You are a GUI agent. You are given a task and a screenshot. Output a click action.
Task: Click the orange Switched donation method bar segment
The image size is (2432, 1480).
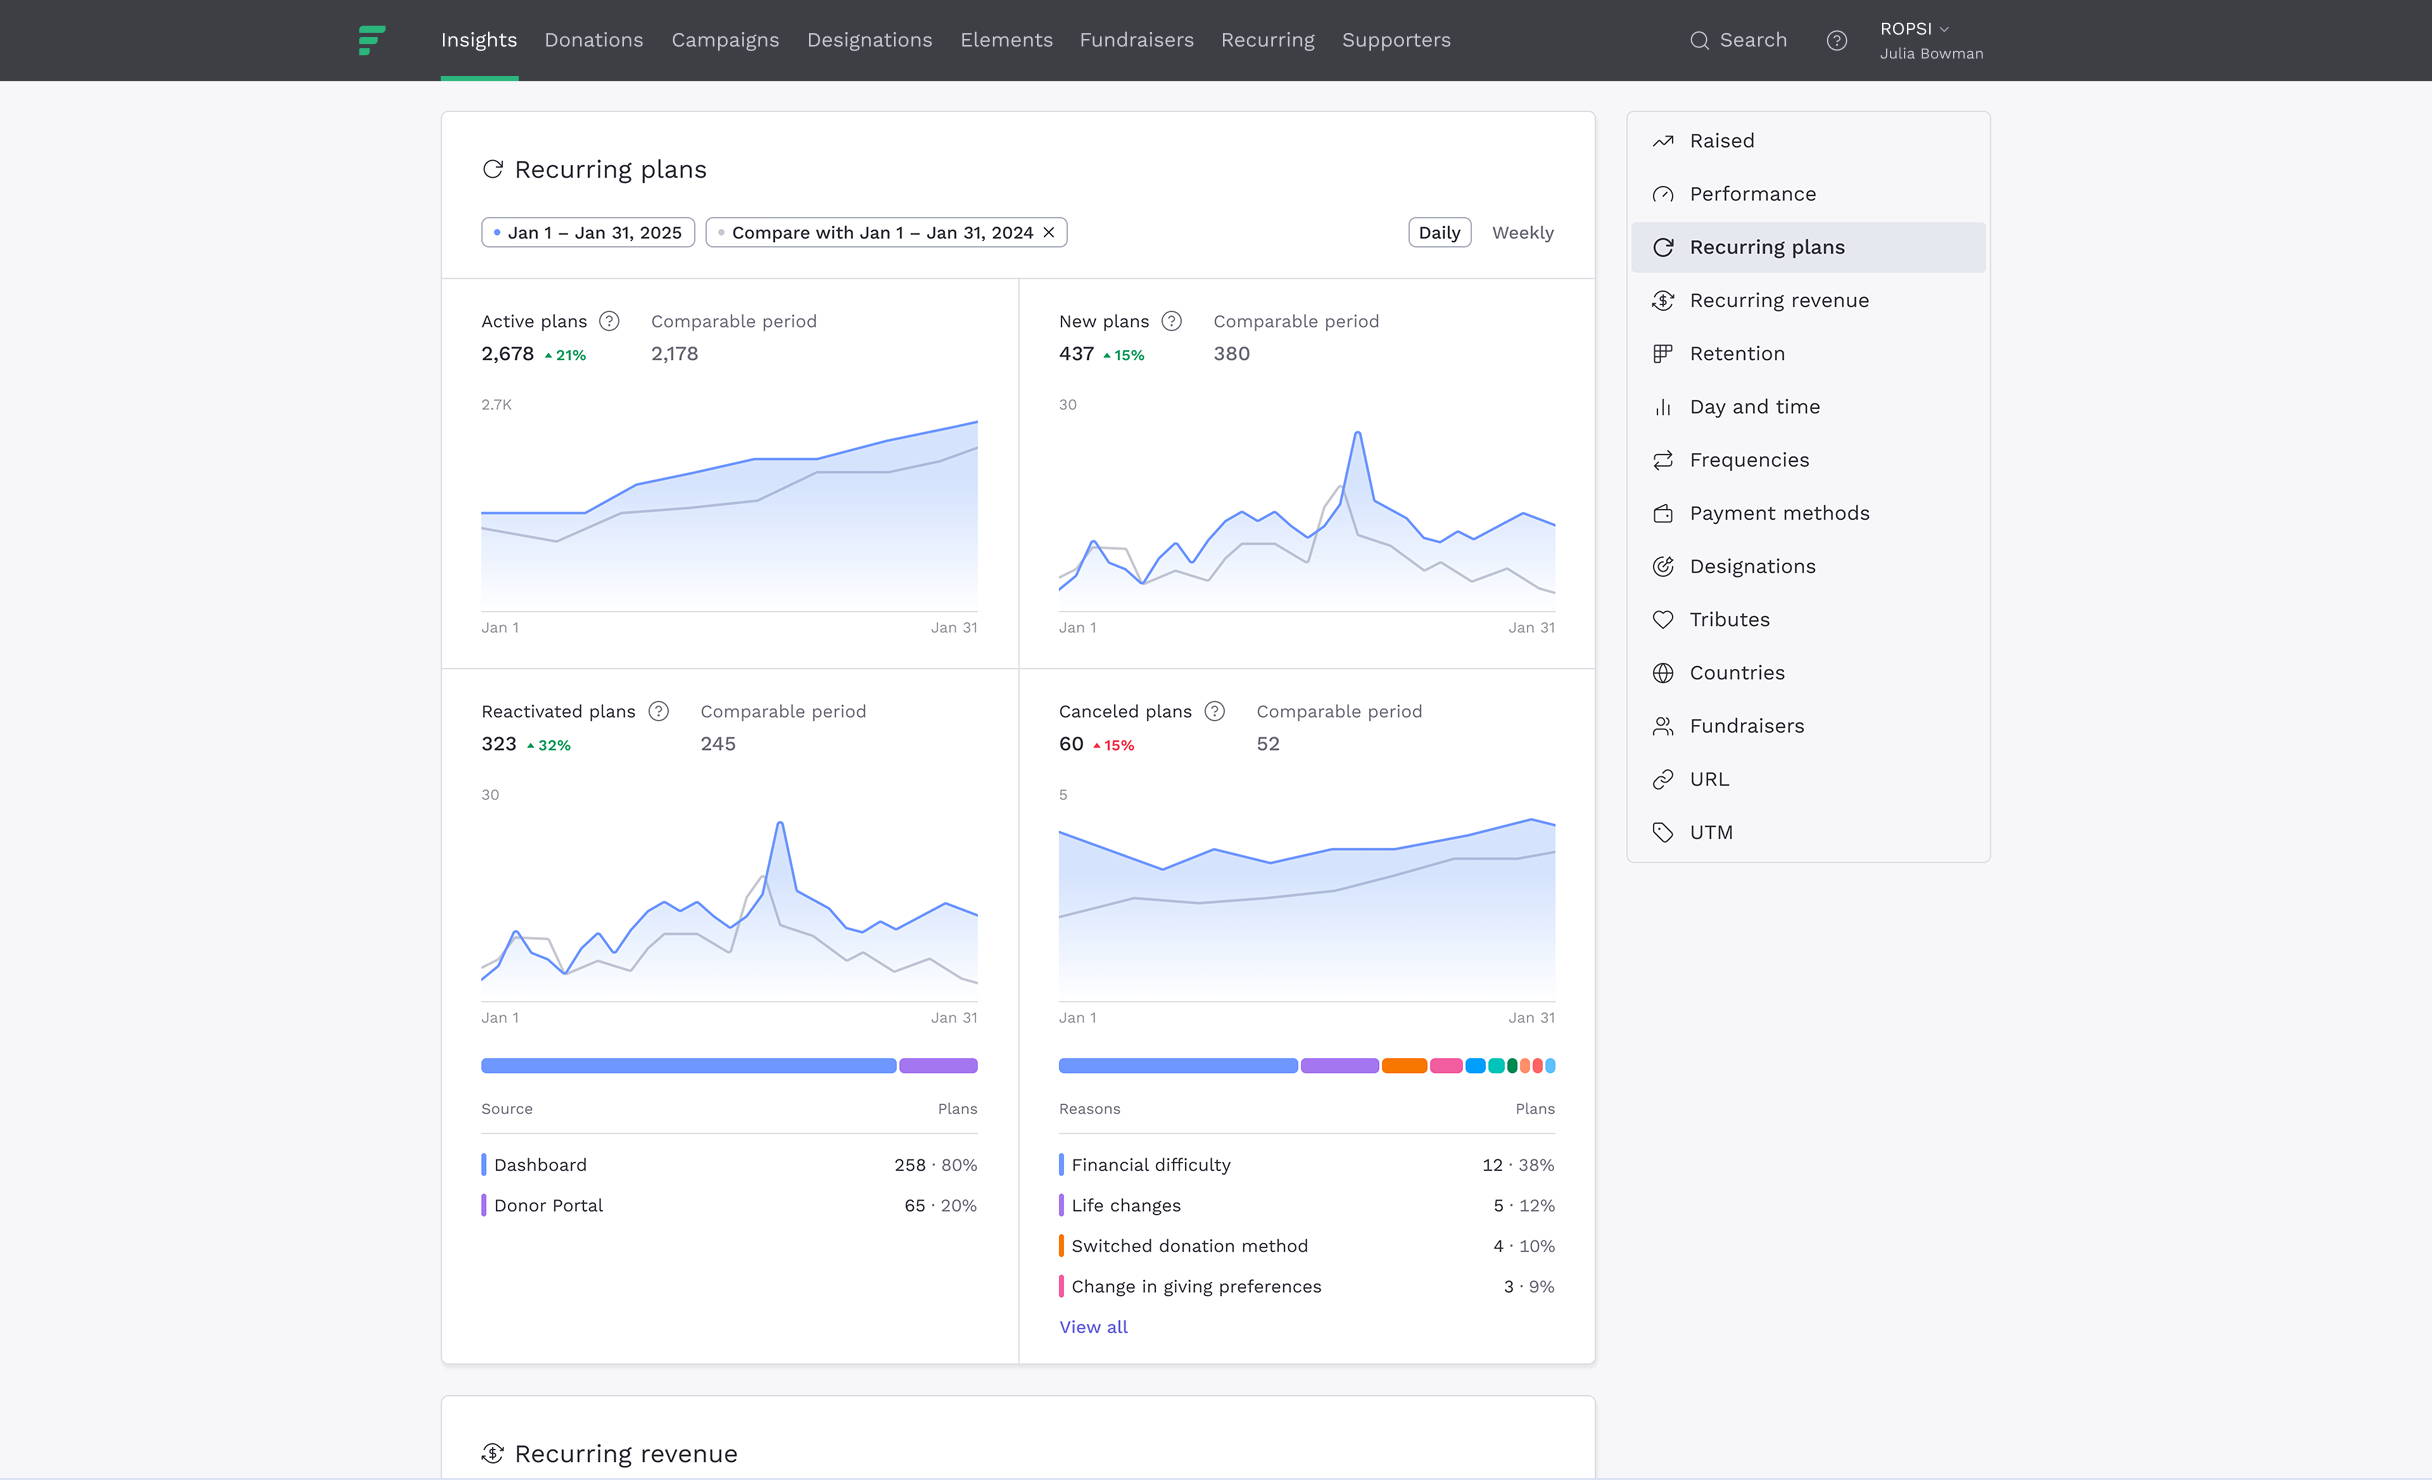click(1404, 1066)
